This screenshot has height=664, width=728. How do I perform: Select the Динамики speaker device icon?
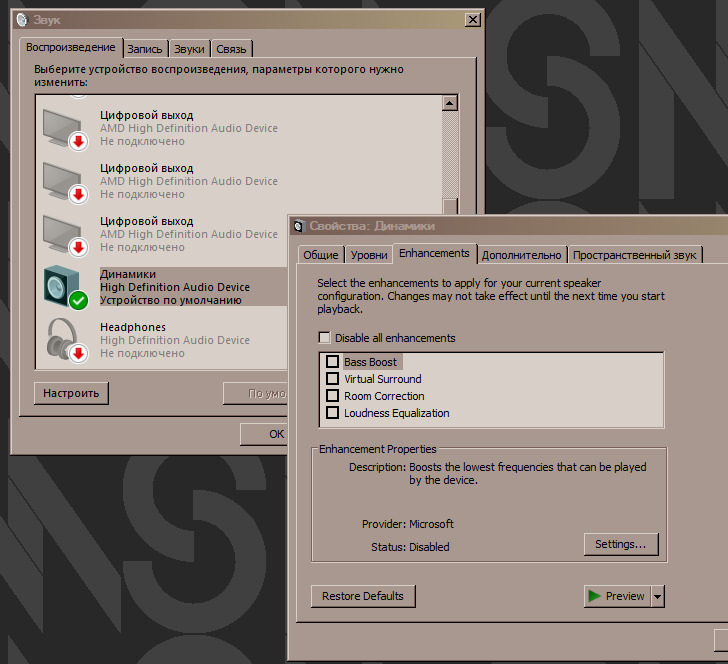click(66, 287)
